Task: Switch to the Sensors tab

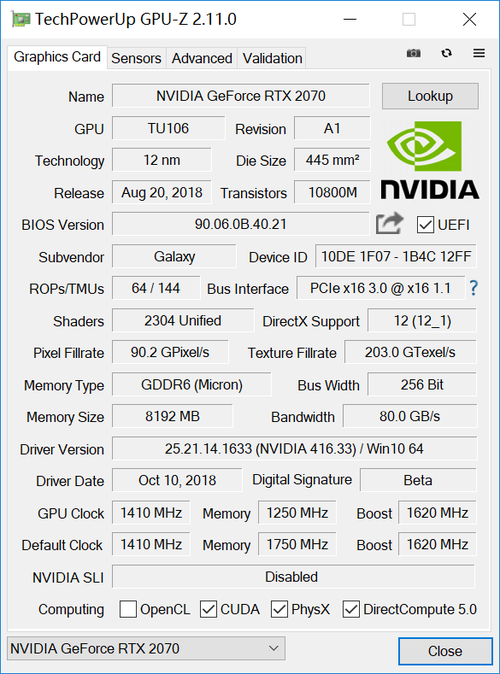Action: [136, 58]
